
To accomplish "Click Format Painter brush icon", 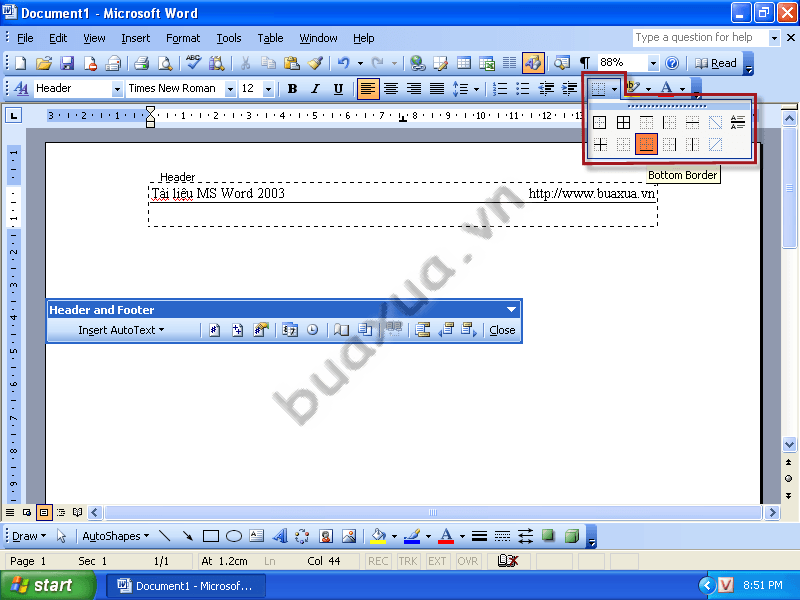I will tap(315, 63).
